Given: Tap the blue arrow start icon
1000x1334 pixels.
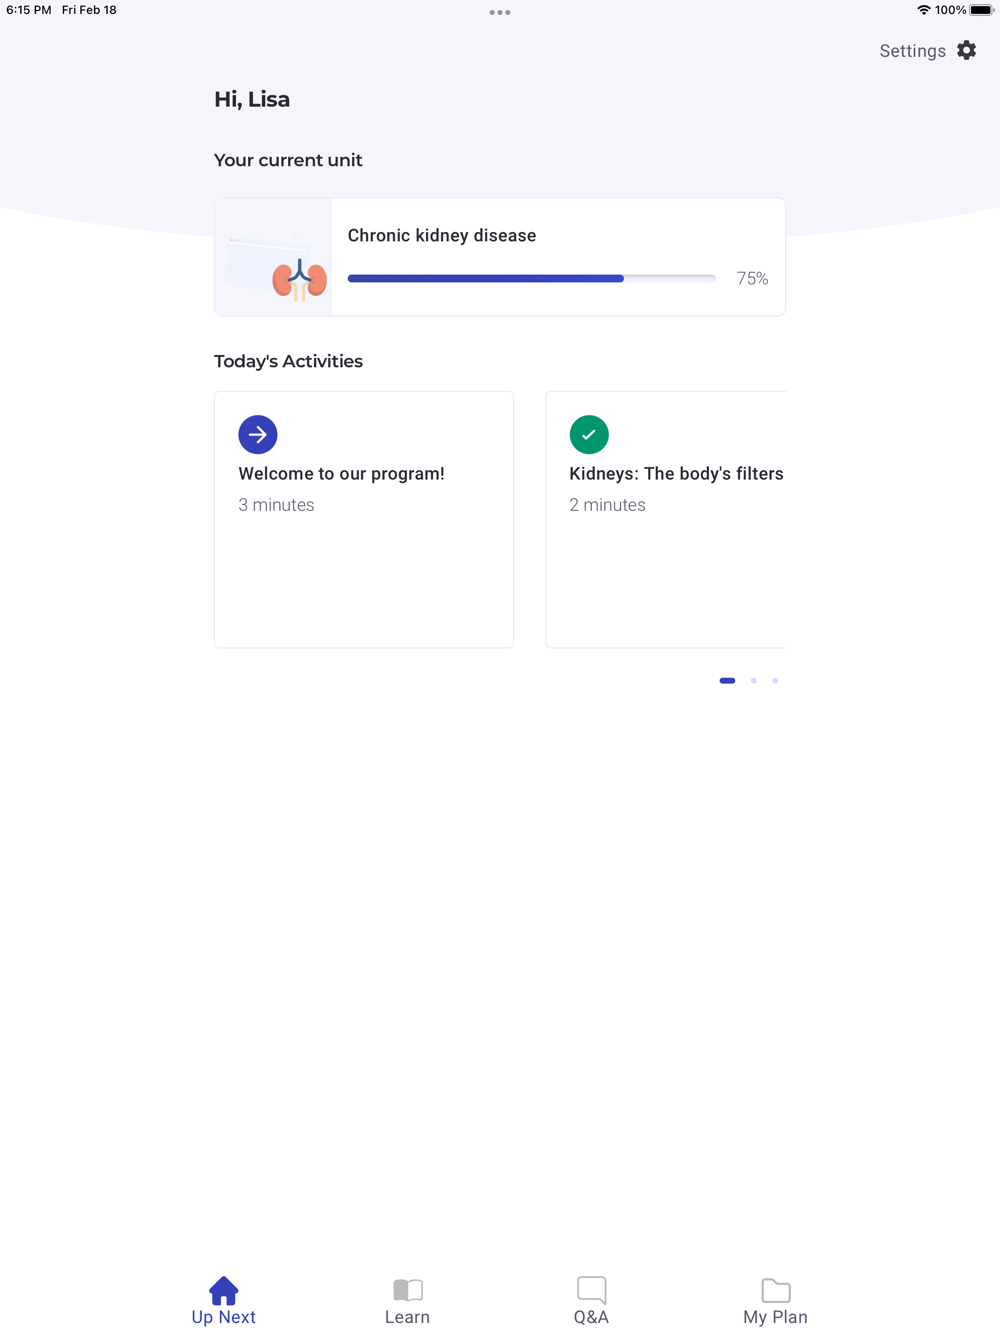Looking at the screenshot, I should click(x=258, y=434).
